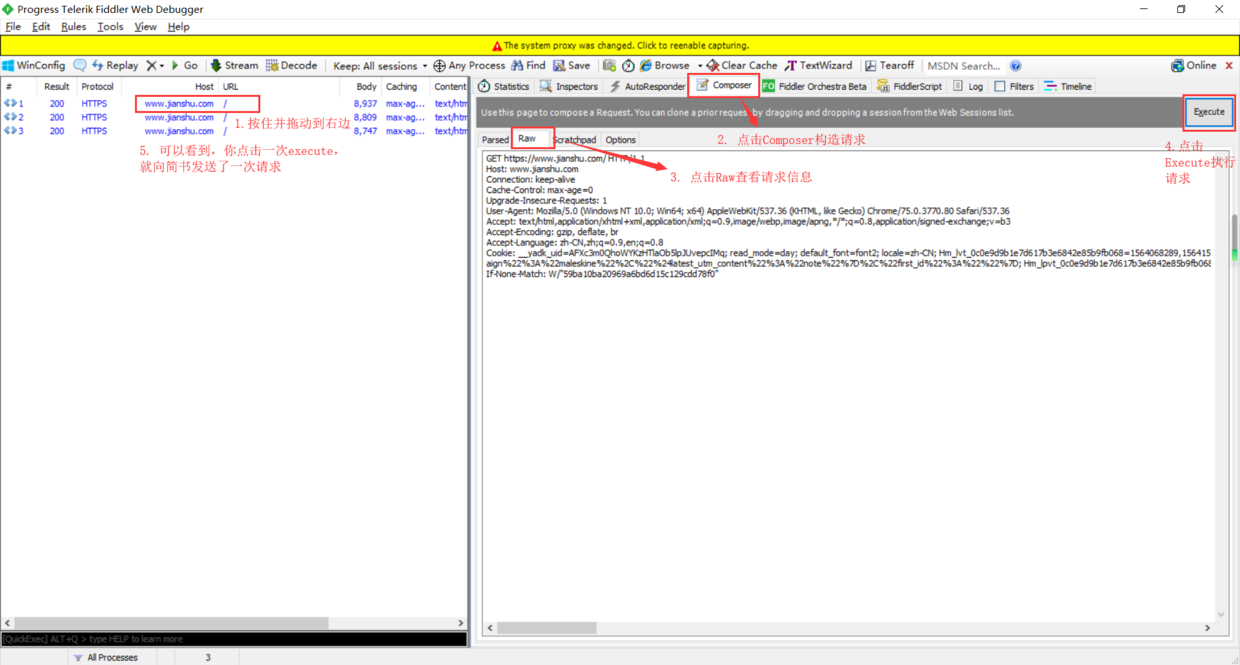The width and height of the screenshot is (1240, 665).
Task: Open Find sessions dialog
Action: pyautogui.click(x=528, y=66)
